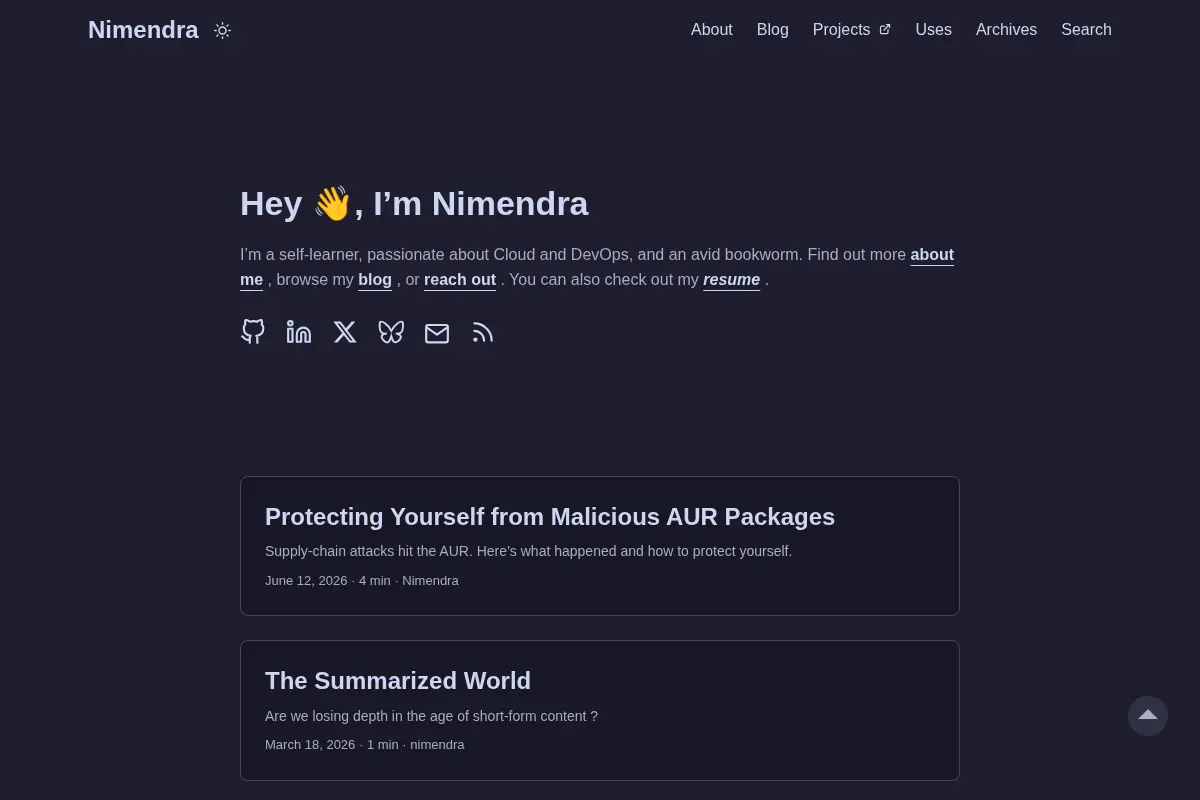Open the Blog menu item
The image size is (1200, 800).
point(773,30)
